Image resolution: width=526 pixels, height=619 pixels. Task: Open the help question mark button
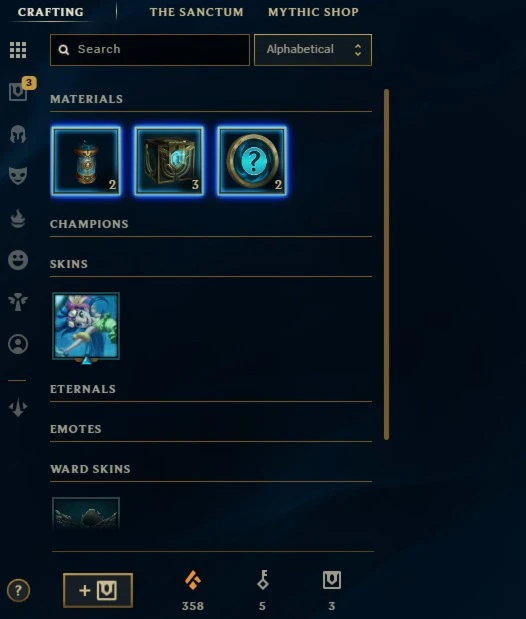(18, 591)
